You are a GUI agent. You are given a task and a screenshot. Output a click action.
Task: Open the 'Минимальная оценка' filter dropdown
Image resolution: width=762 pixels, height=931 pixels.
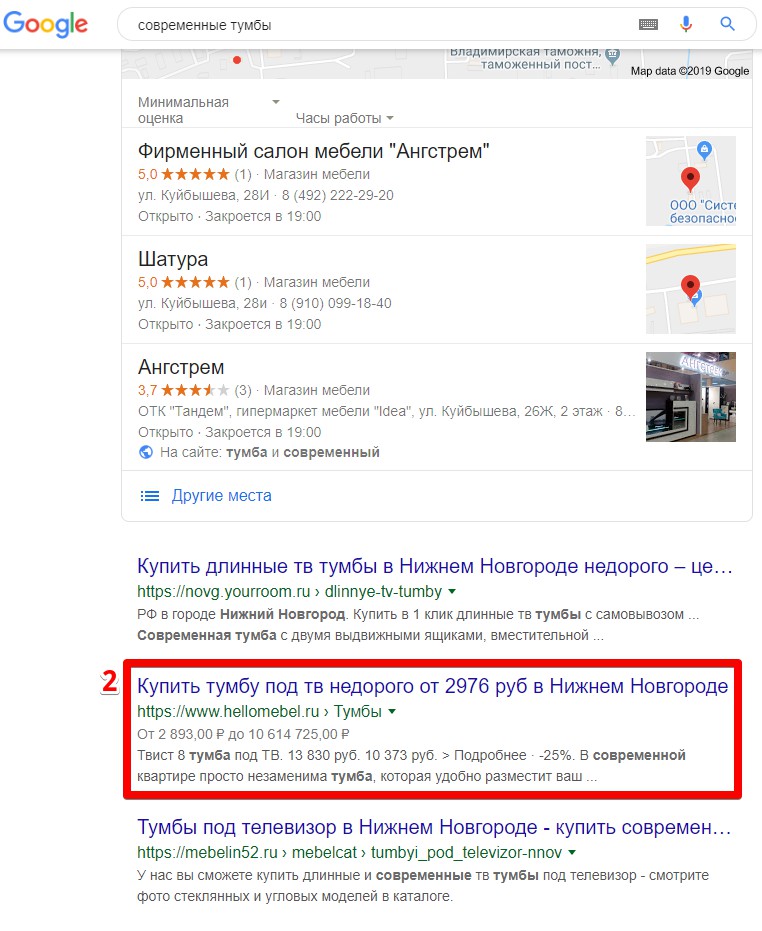208,110
